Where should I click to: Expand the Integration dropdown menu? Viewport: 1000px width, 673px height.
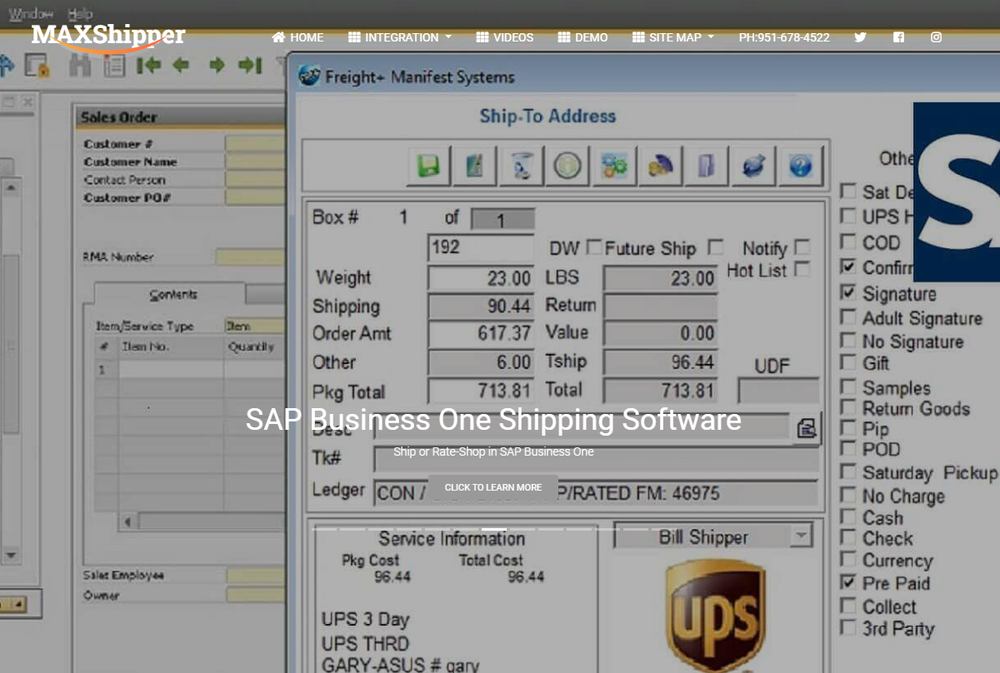coord(400,38)
